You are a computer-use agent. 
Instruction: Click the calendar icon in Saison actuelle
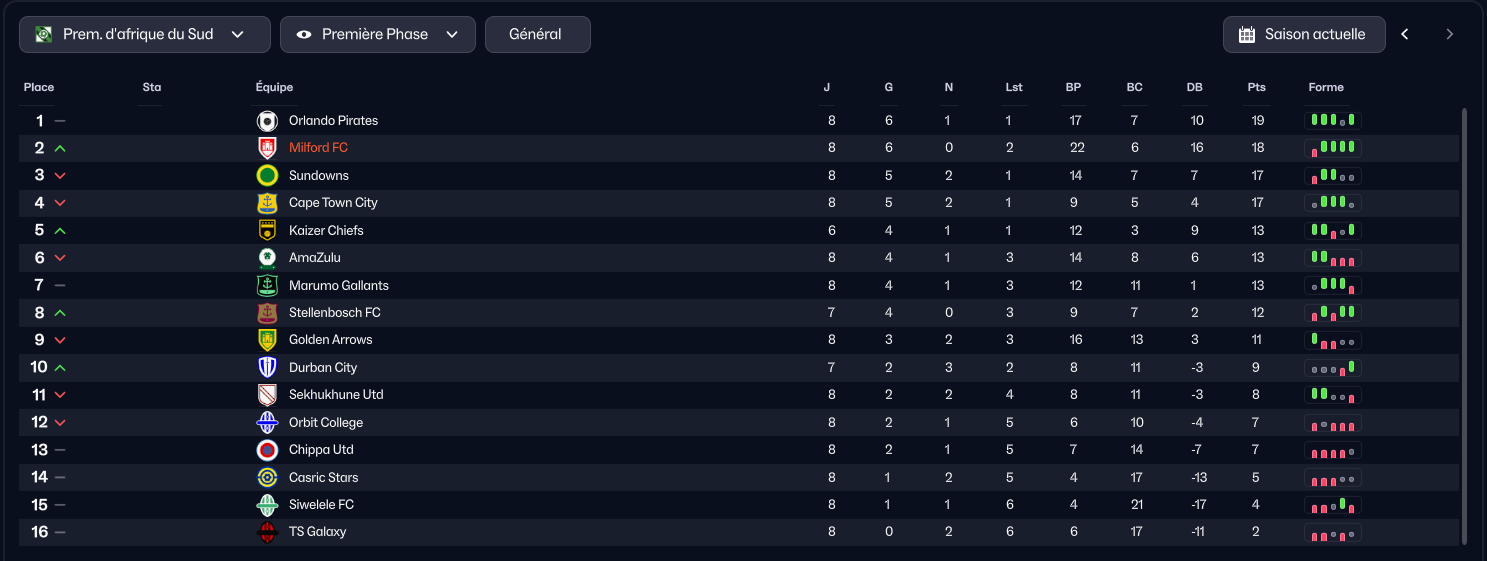[1247, 34]
